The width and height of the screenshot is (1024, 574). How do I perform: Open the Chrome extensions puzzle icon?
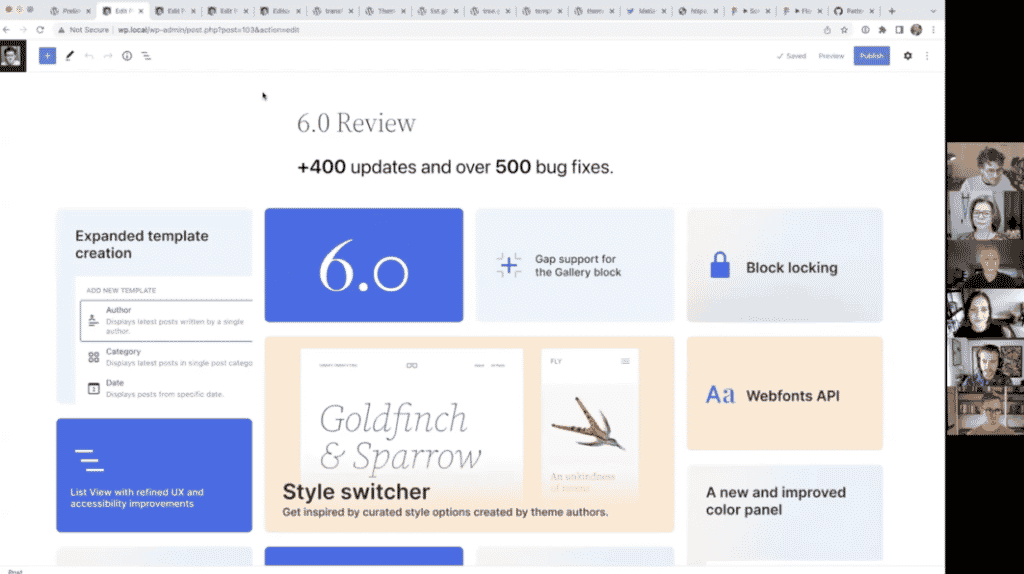882,30
